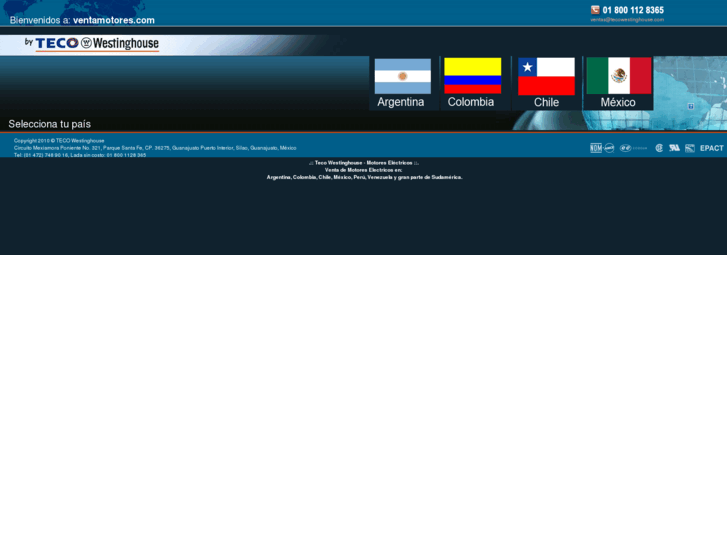The image size is (727, 545).
Task: Click the CSA certification logo
Action: 659,148
